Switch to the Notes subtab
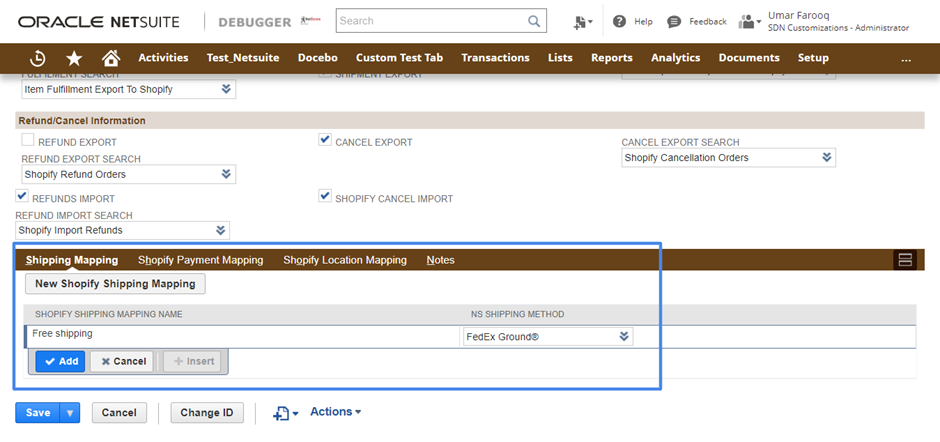 coord(441,260)
